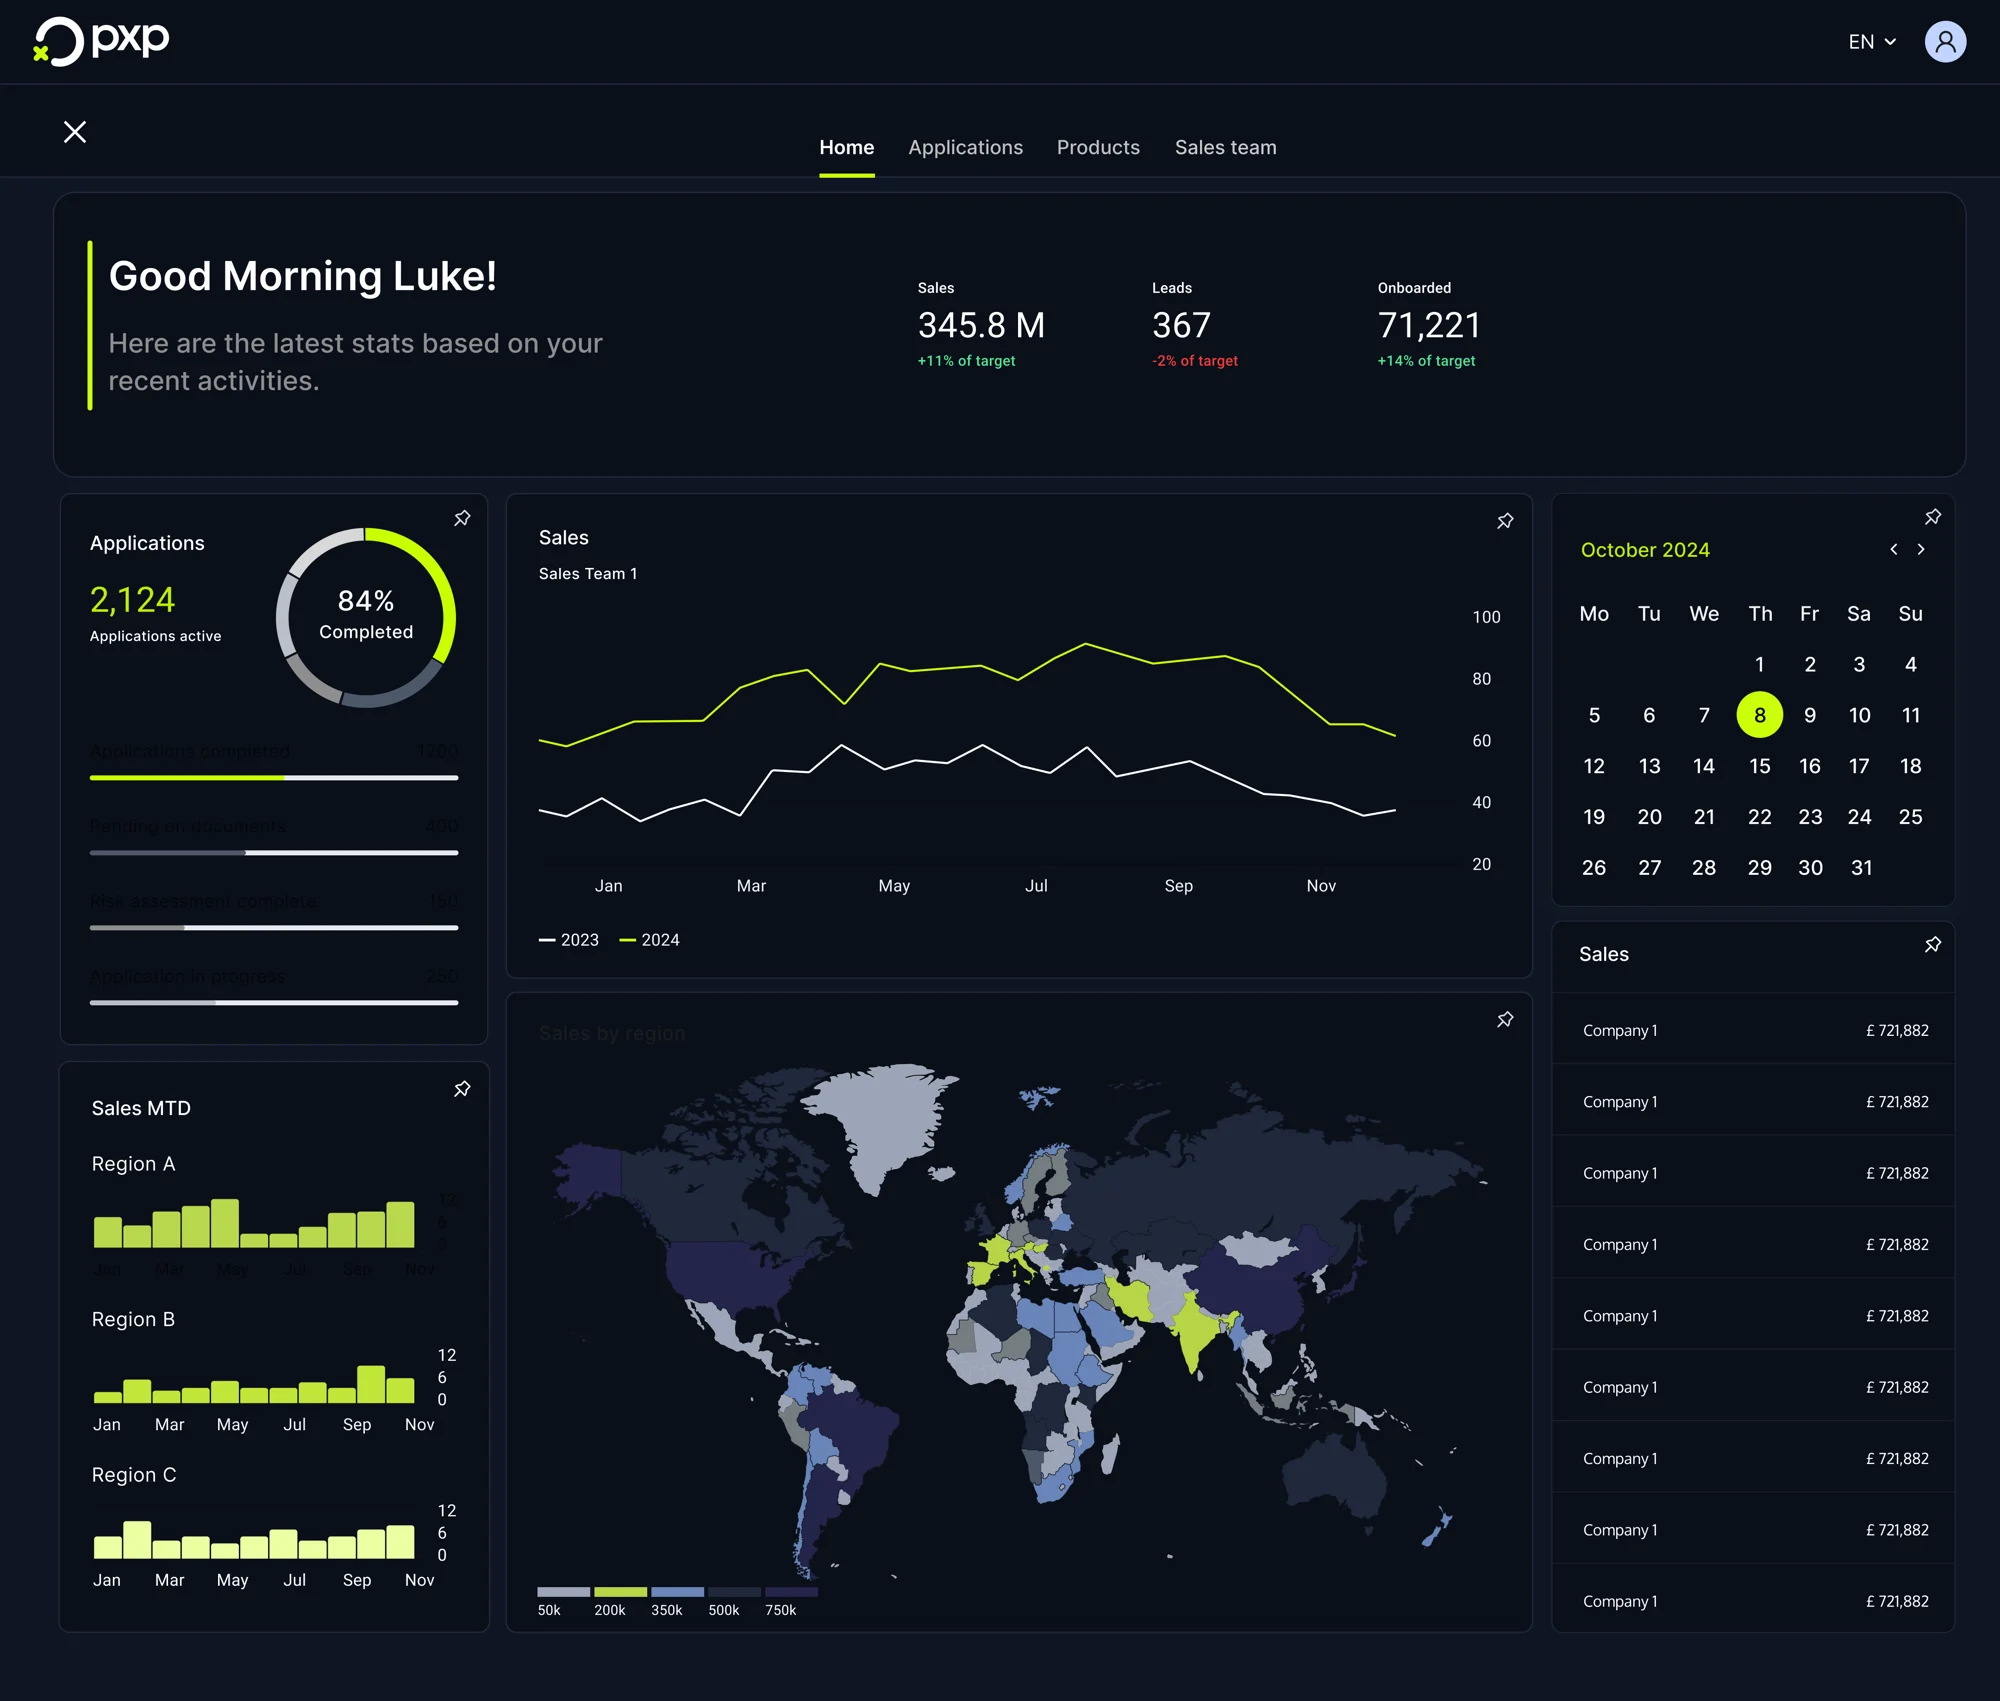Navigate to the Products section

pyautogui.click(x=1097, y=147)
